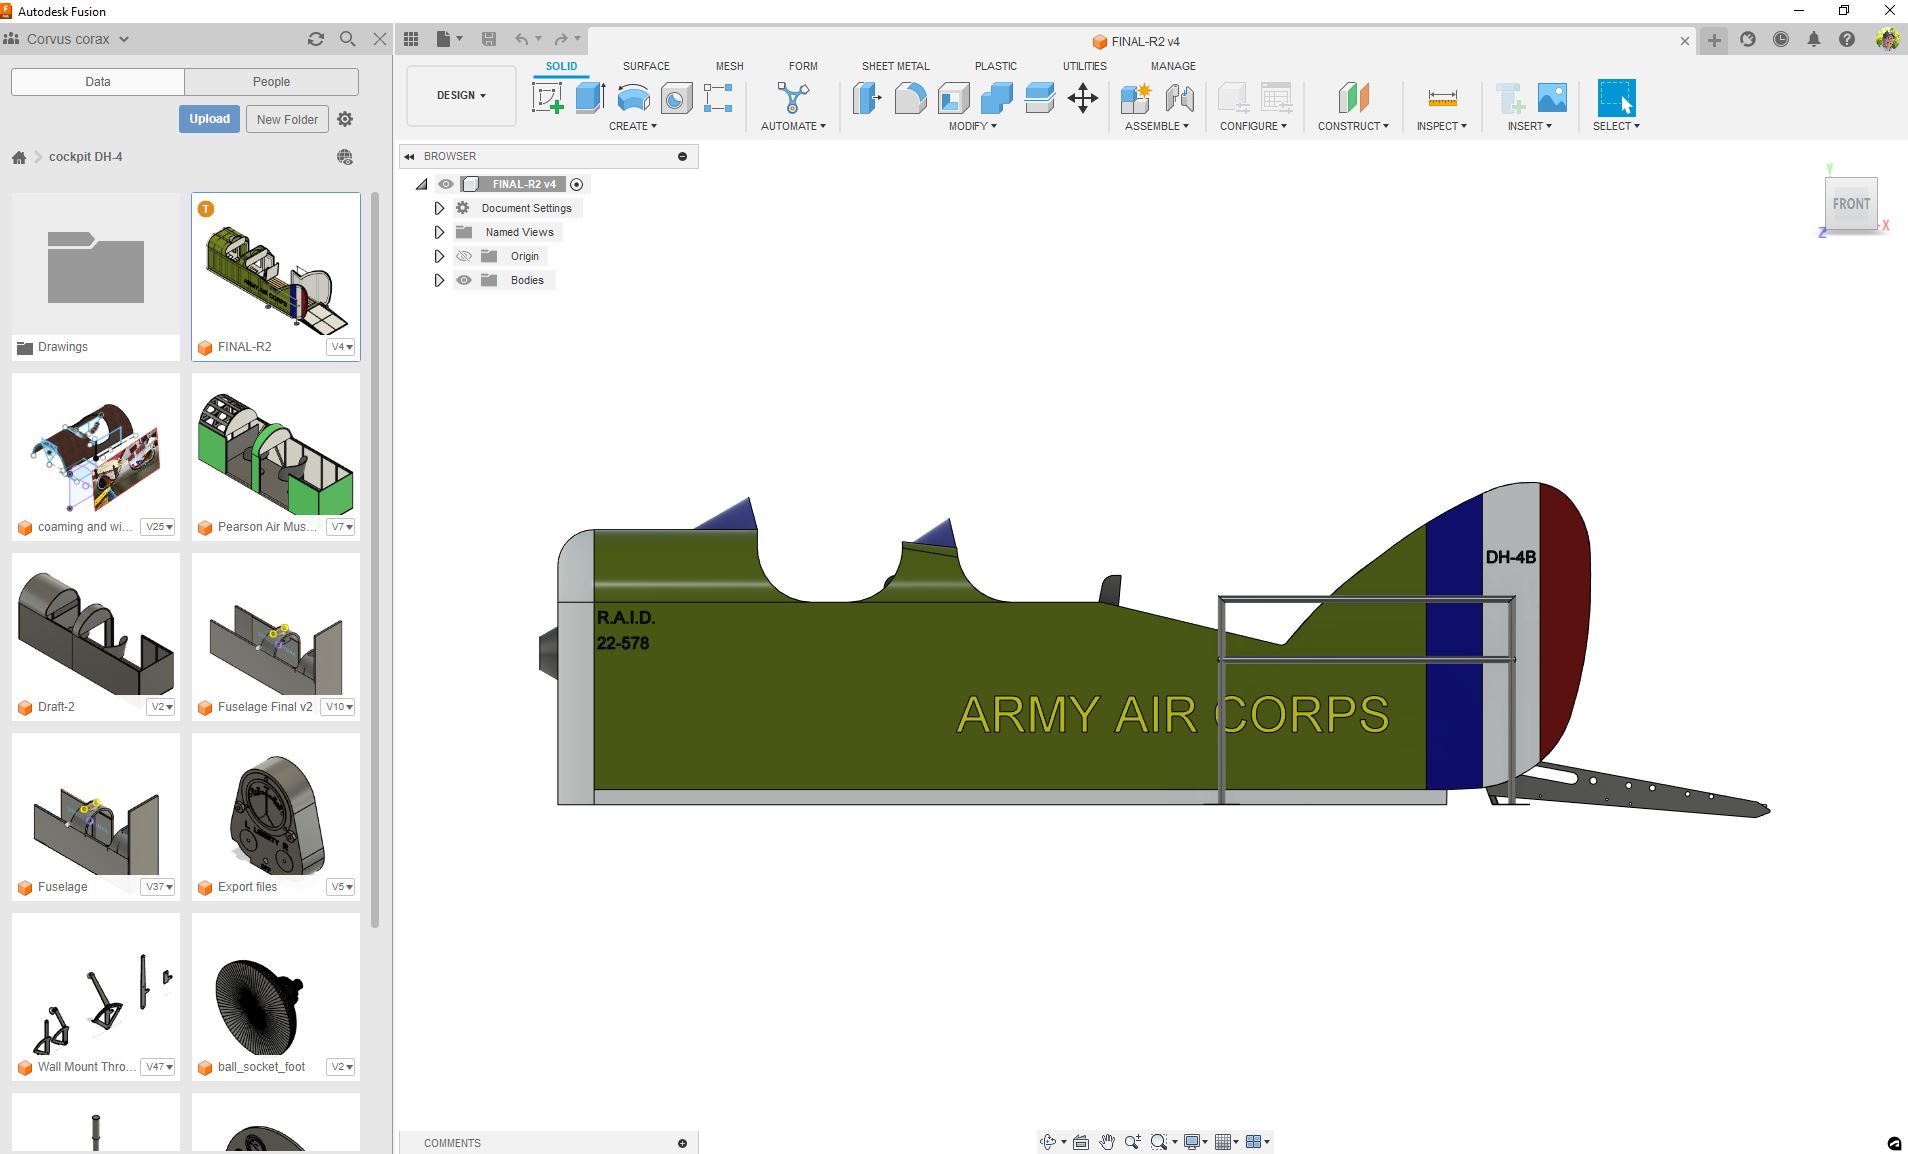The image size is (1908, 1154).
Task: Switch to the SURFACE tab
Action: pos(645,65)
